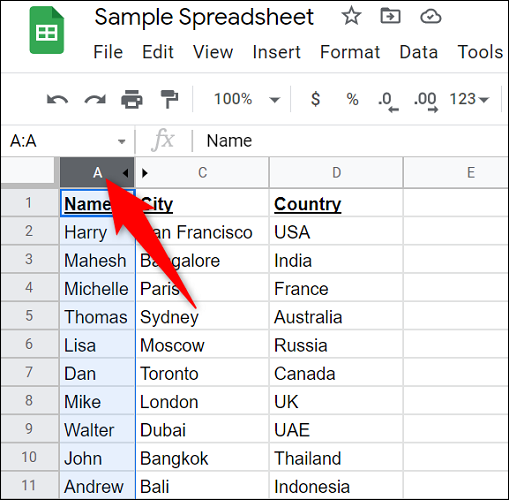The height and width of the screenshot is (500, 509).
Task: Click the move to folder icon
Action: coord(390,16)
